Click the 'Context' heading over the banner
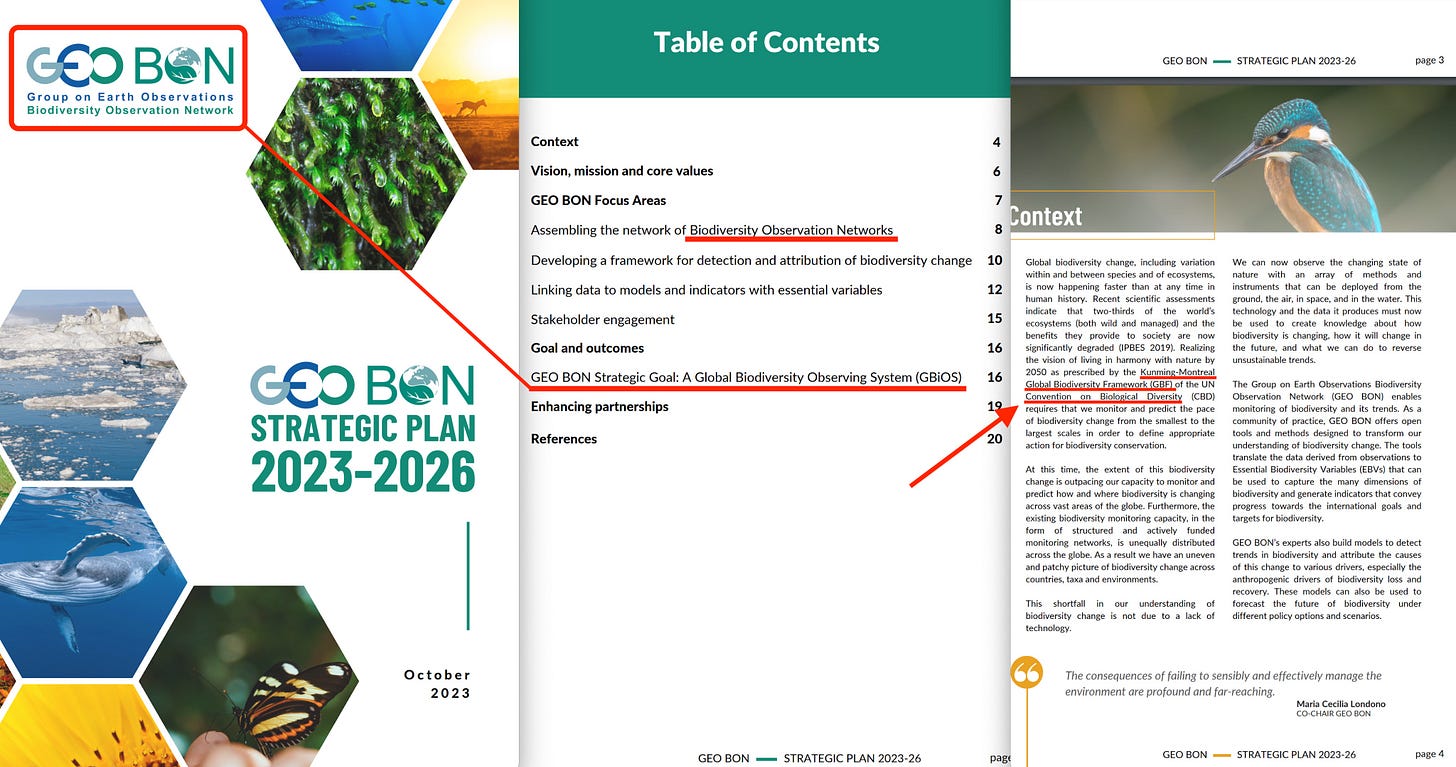The image size is (1456, 767). tap(1046, 216)
